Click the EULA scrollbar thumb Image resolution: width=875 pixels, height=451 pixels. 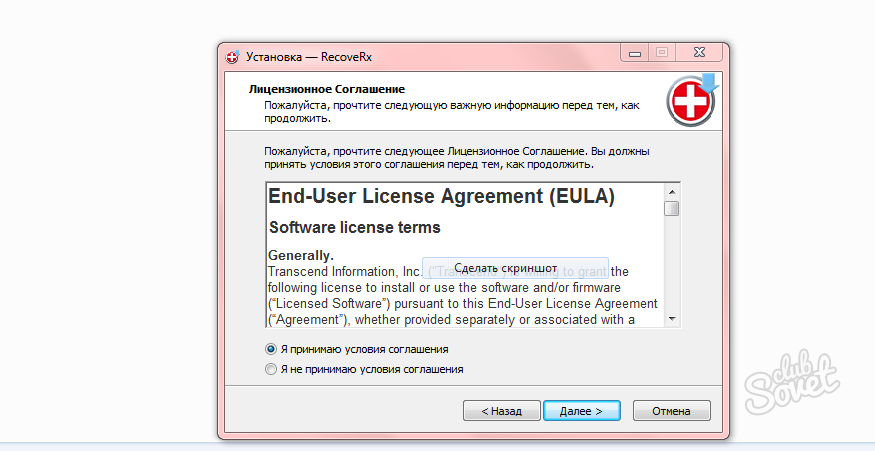coord(672,209)
